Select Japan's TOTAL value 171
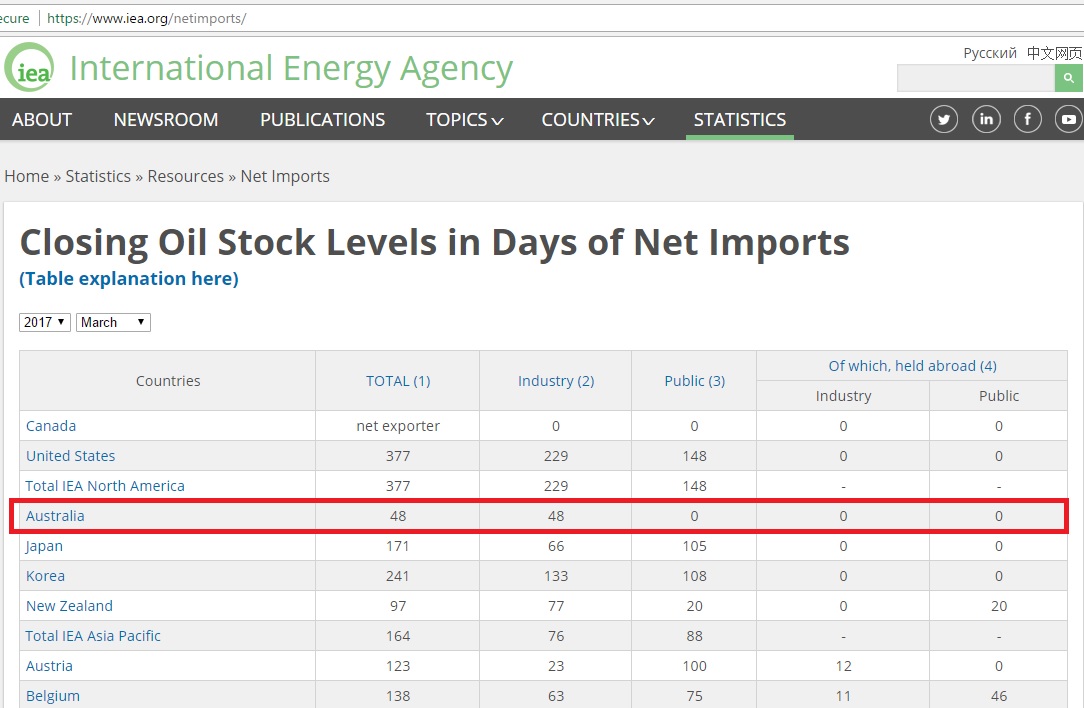Screen dimensions: 1084x708 (x=398, y=546)
